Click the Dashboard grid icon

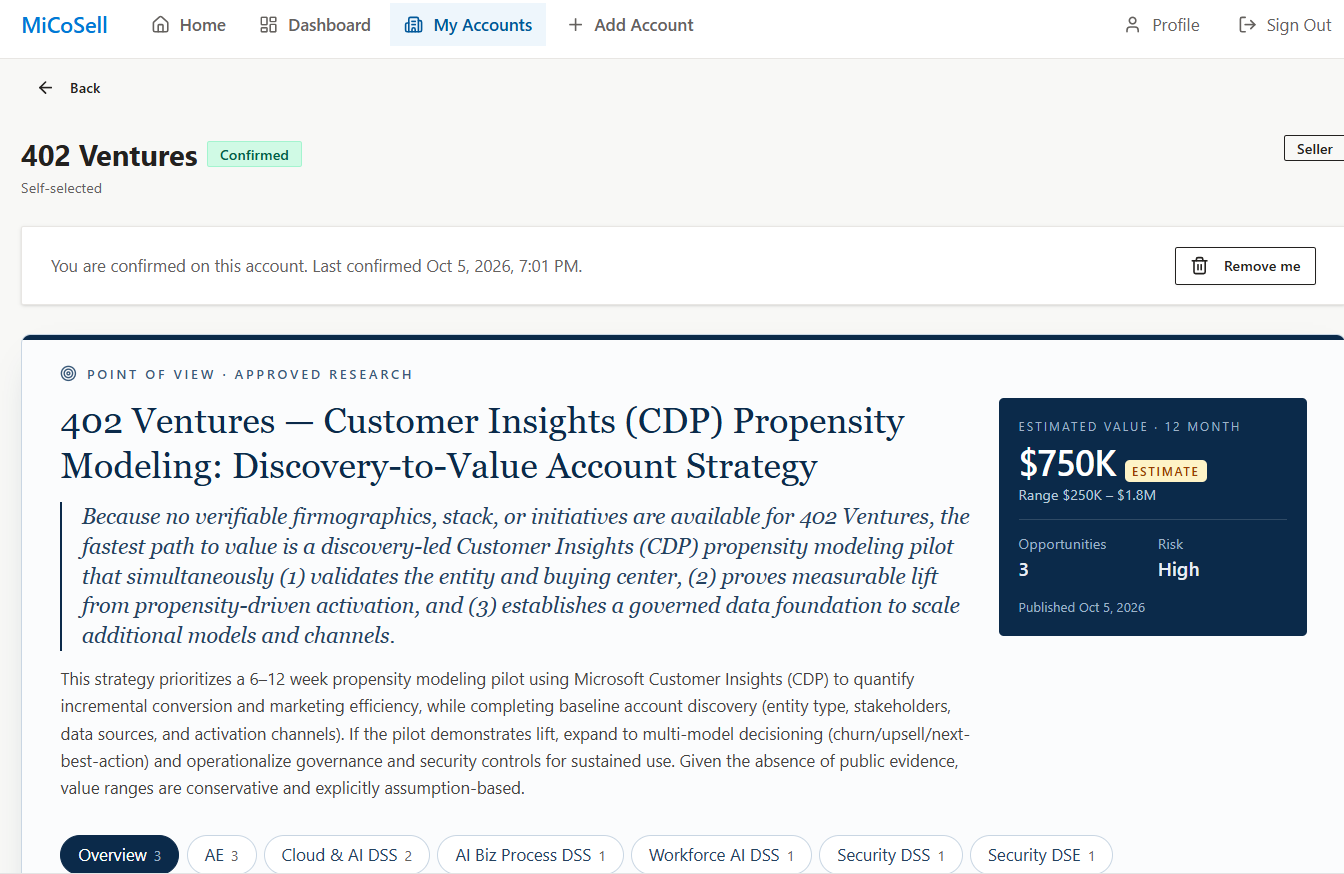pyautogui.click(x=268, y=25)
